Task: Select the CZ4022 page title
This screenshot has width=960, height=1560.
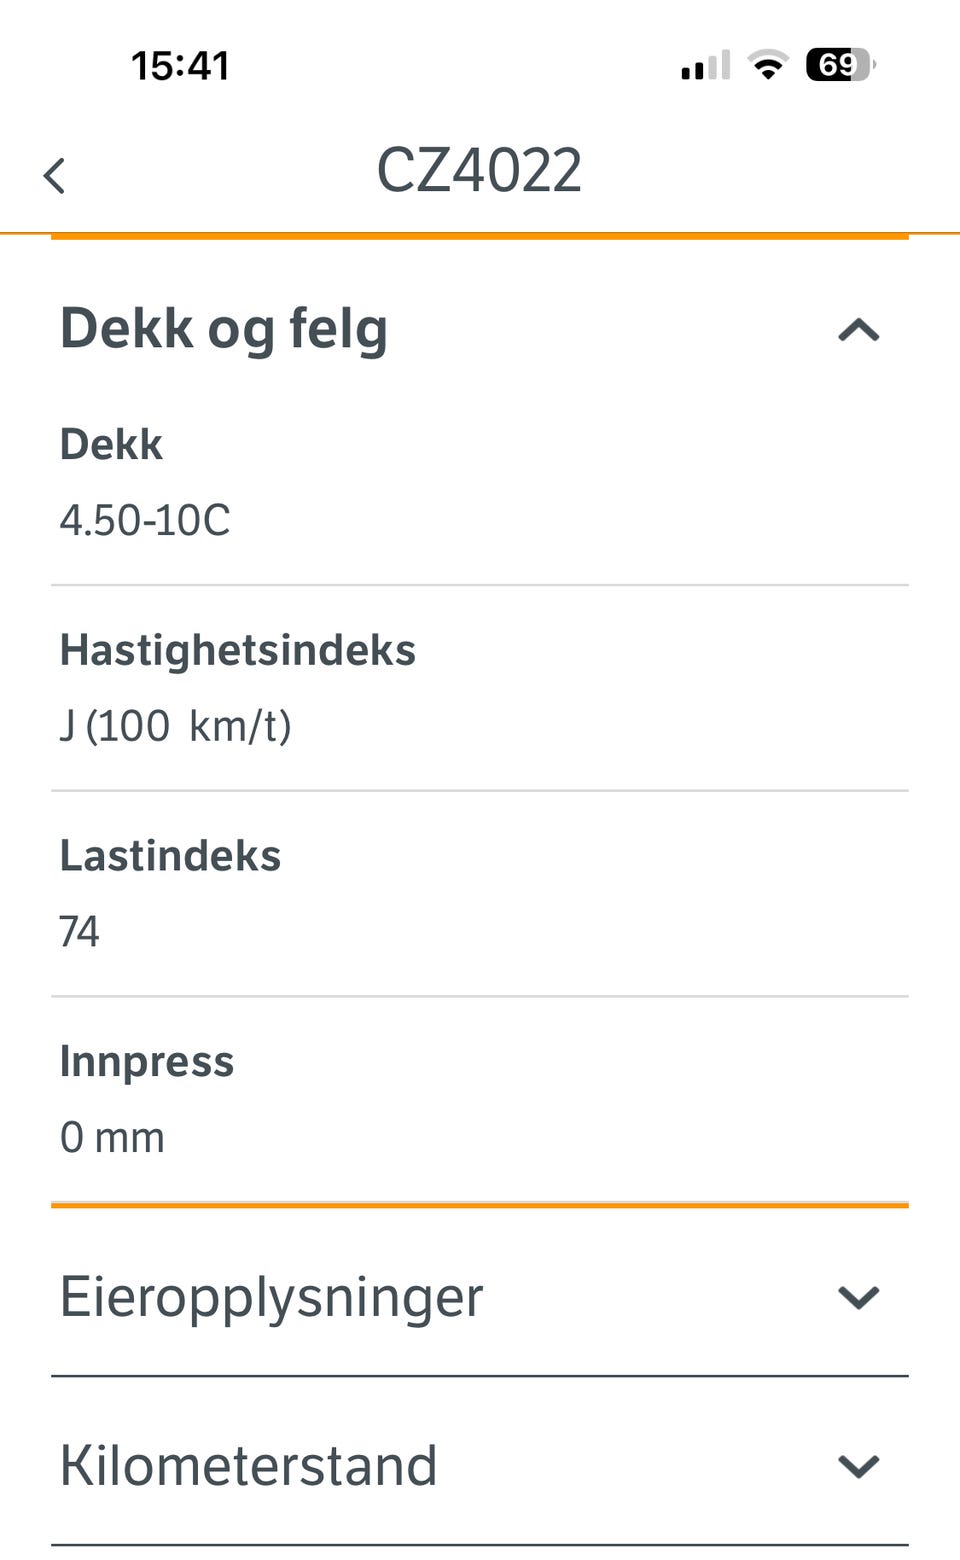Action: click(479, 170)
